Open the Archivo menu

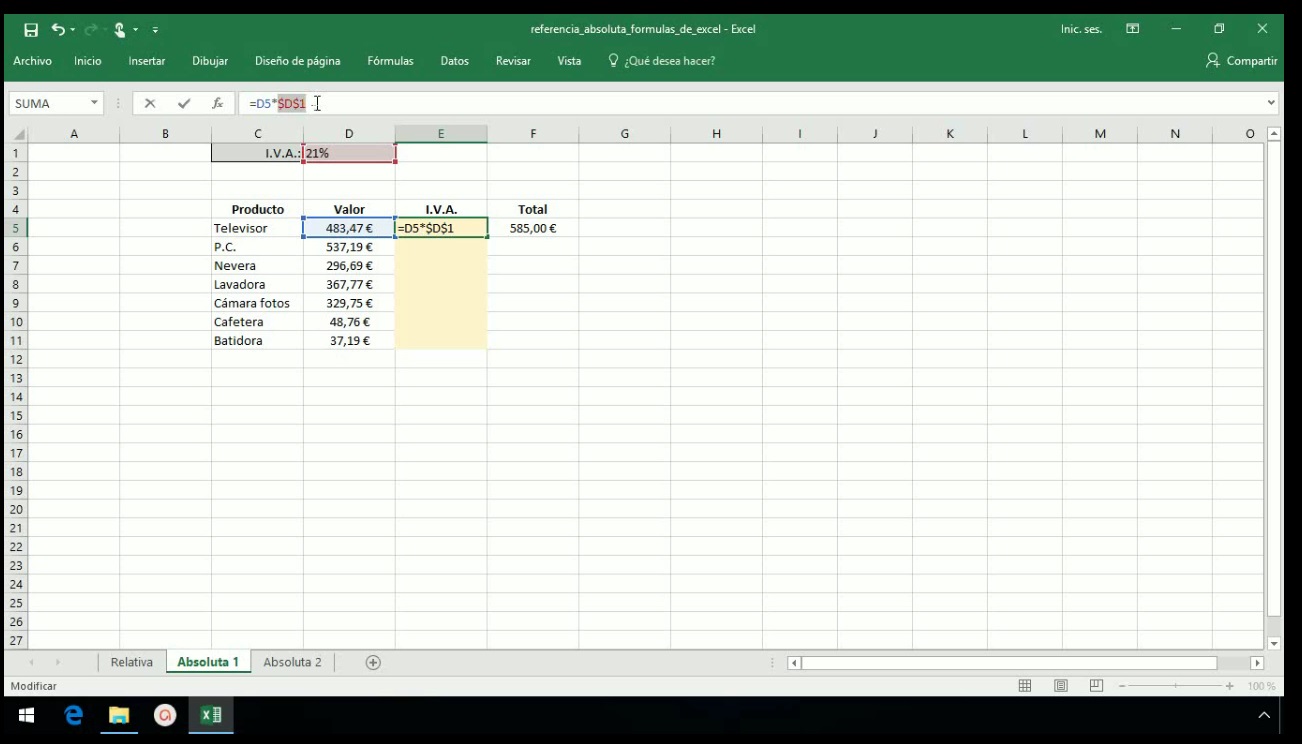32,61
